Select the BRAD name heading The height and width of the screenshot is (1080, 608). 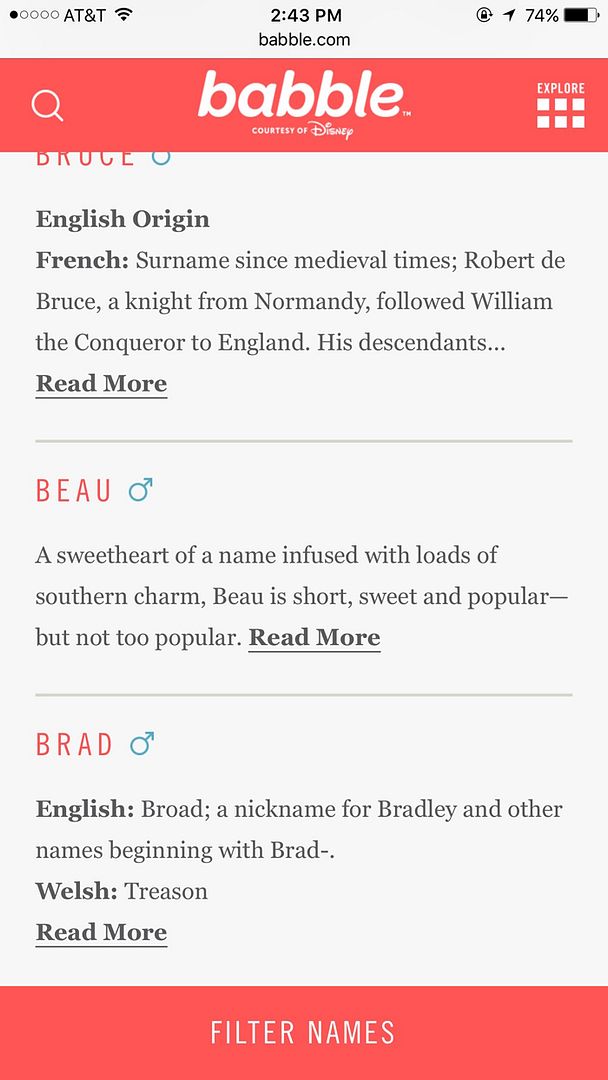(74, 745)
